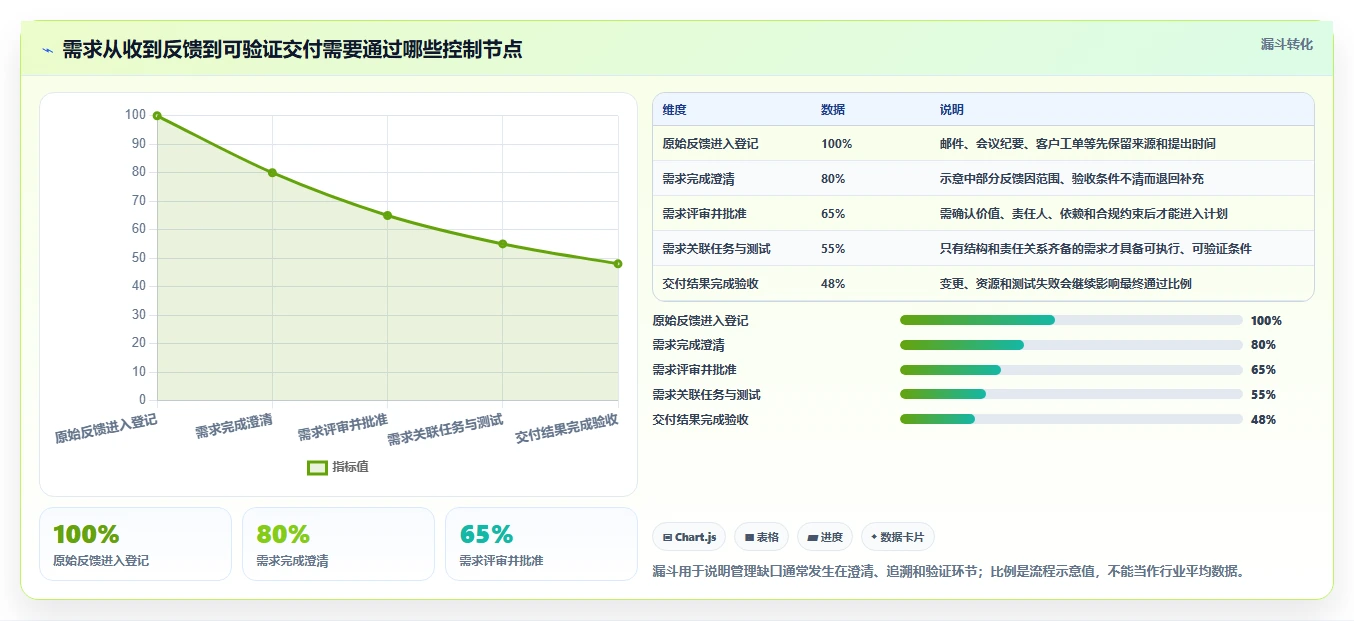Screen dimensions: 1354x621
Task: Select table cell 需求评审并批准
Action: pos(704,214)
